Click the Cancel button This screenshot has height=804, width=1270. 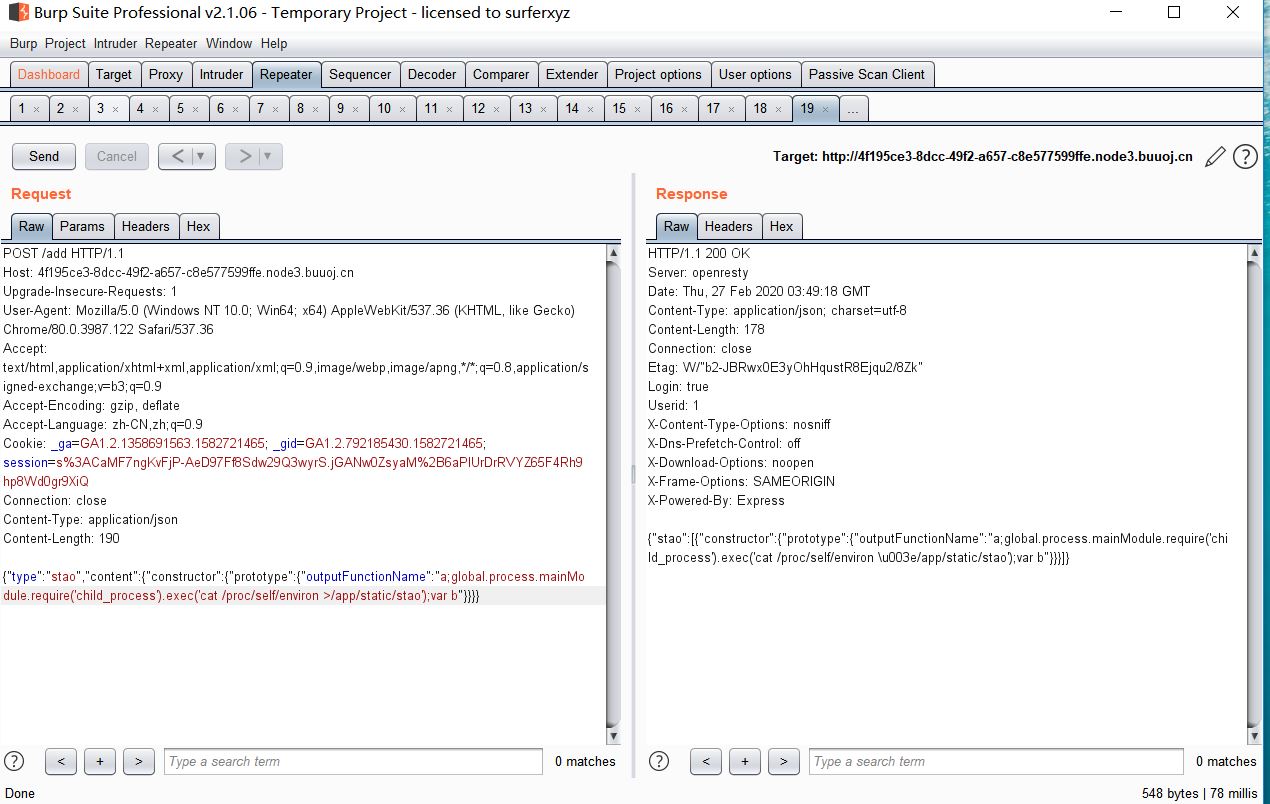tap(117, 156)
